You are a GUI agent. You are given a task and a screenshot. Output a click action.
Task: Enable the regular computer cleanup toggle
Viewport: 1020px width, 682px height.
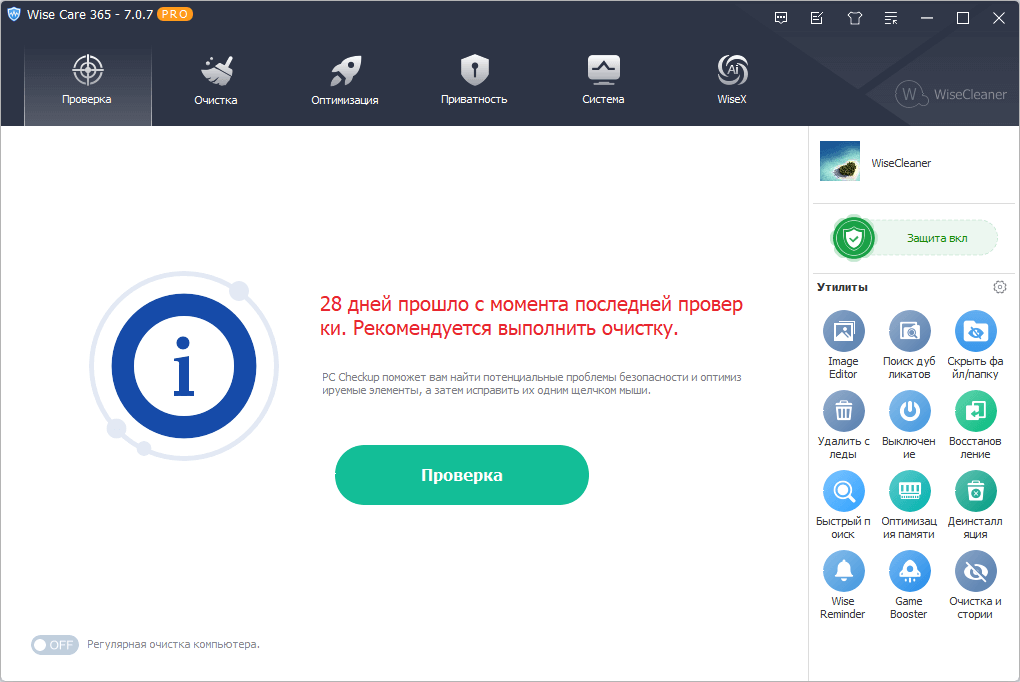(x=54, y=644)
